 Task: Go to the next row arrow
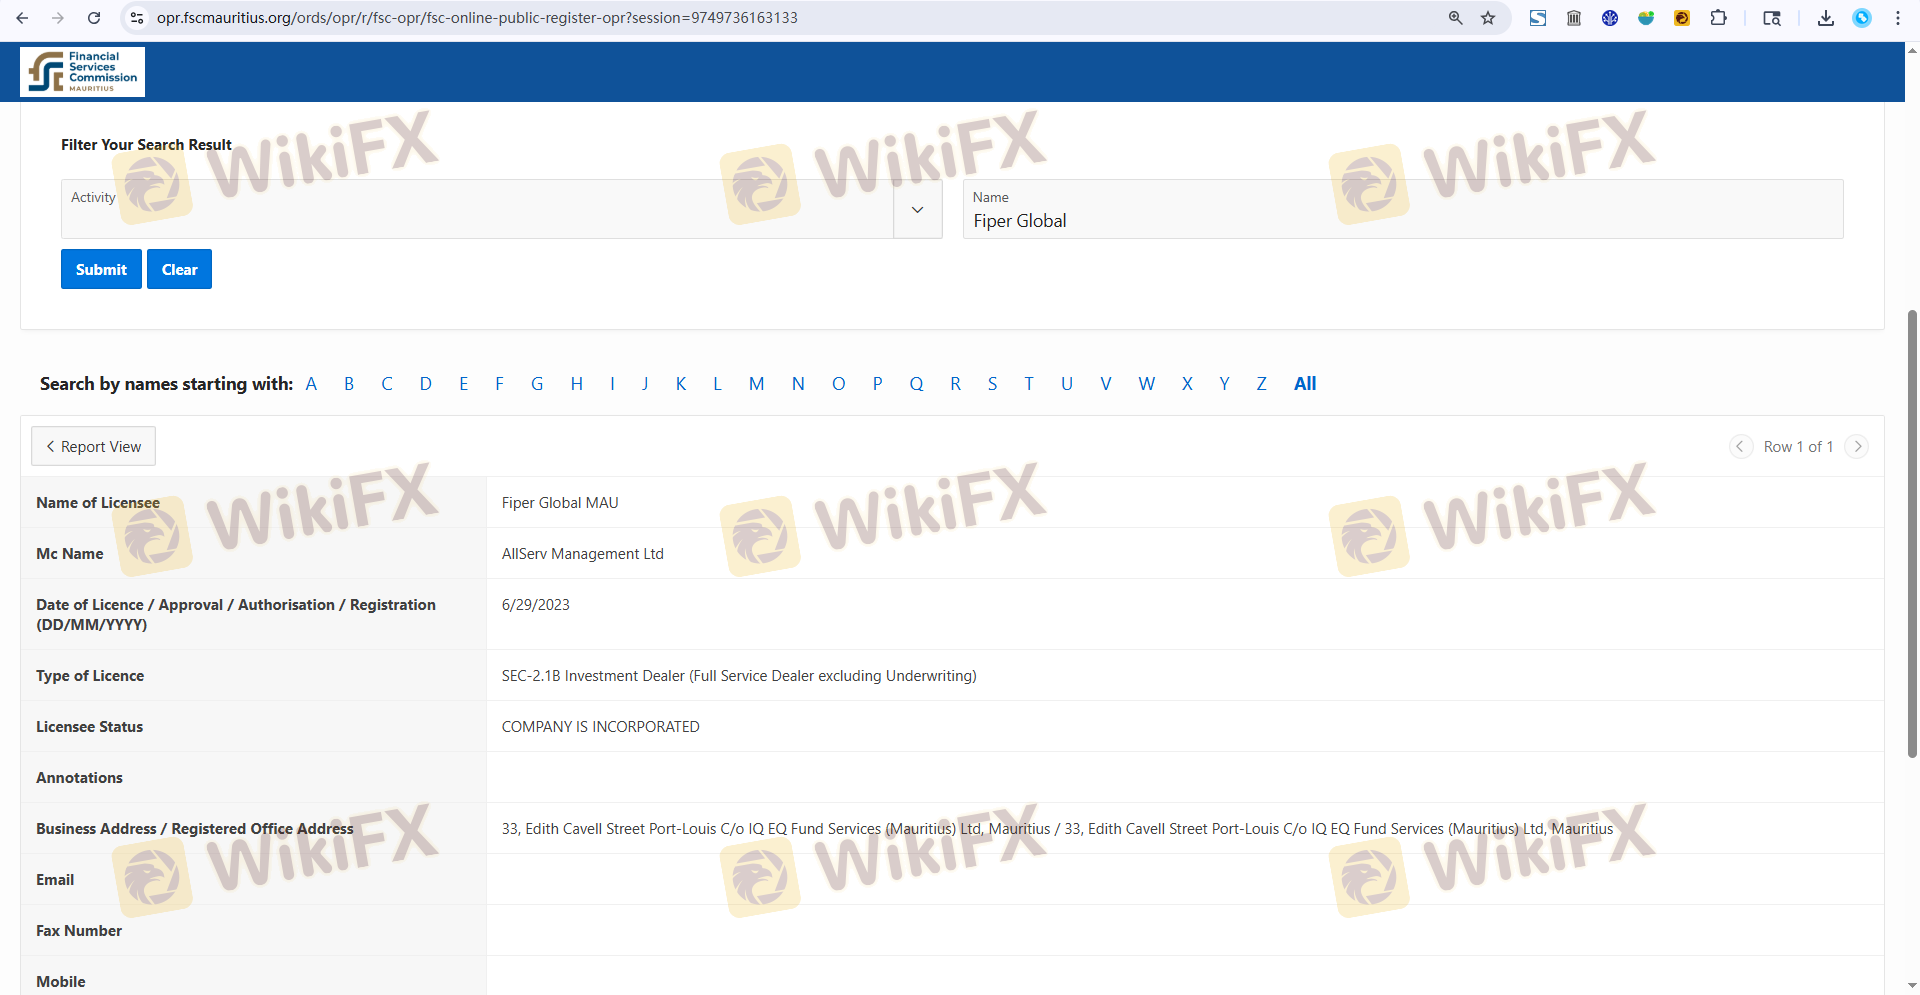(x=1857, y=447)
